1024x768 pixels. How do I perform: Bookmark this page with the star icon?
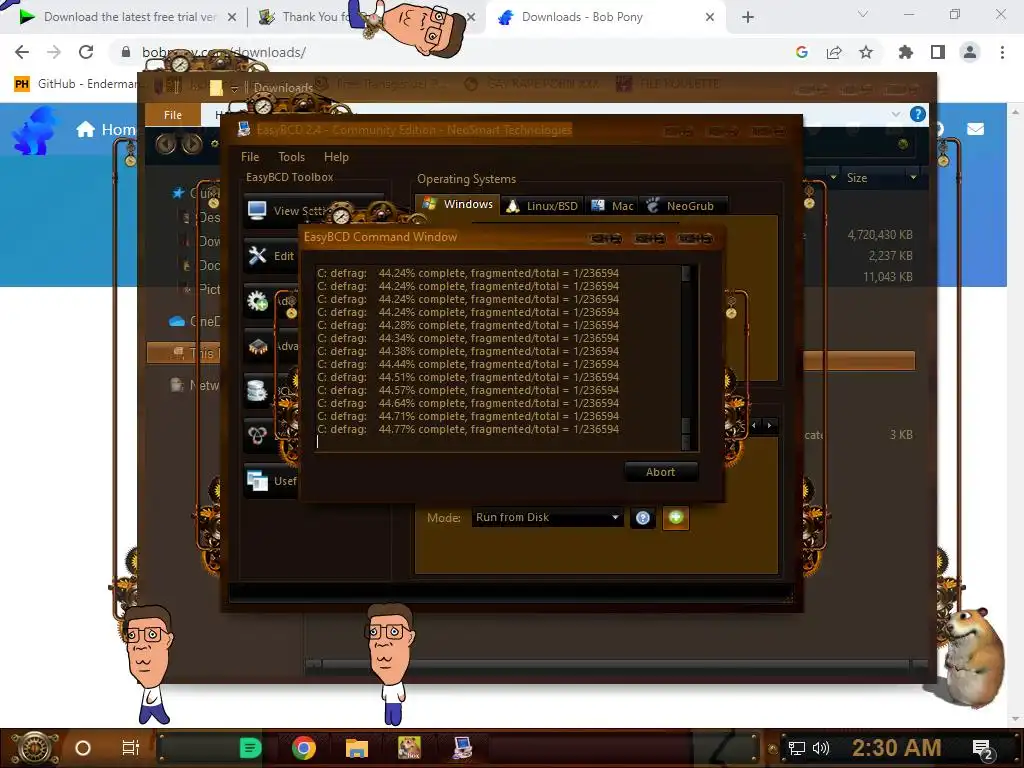[x=866, y=52]
